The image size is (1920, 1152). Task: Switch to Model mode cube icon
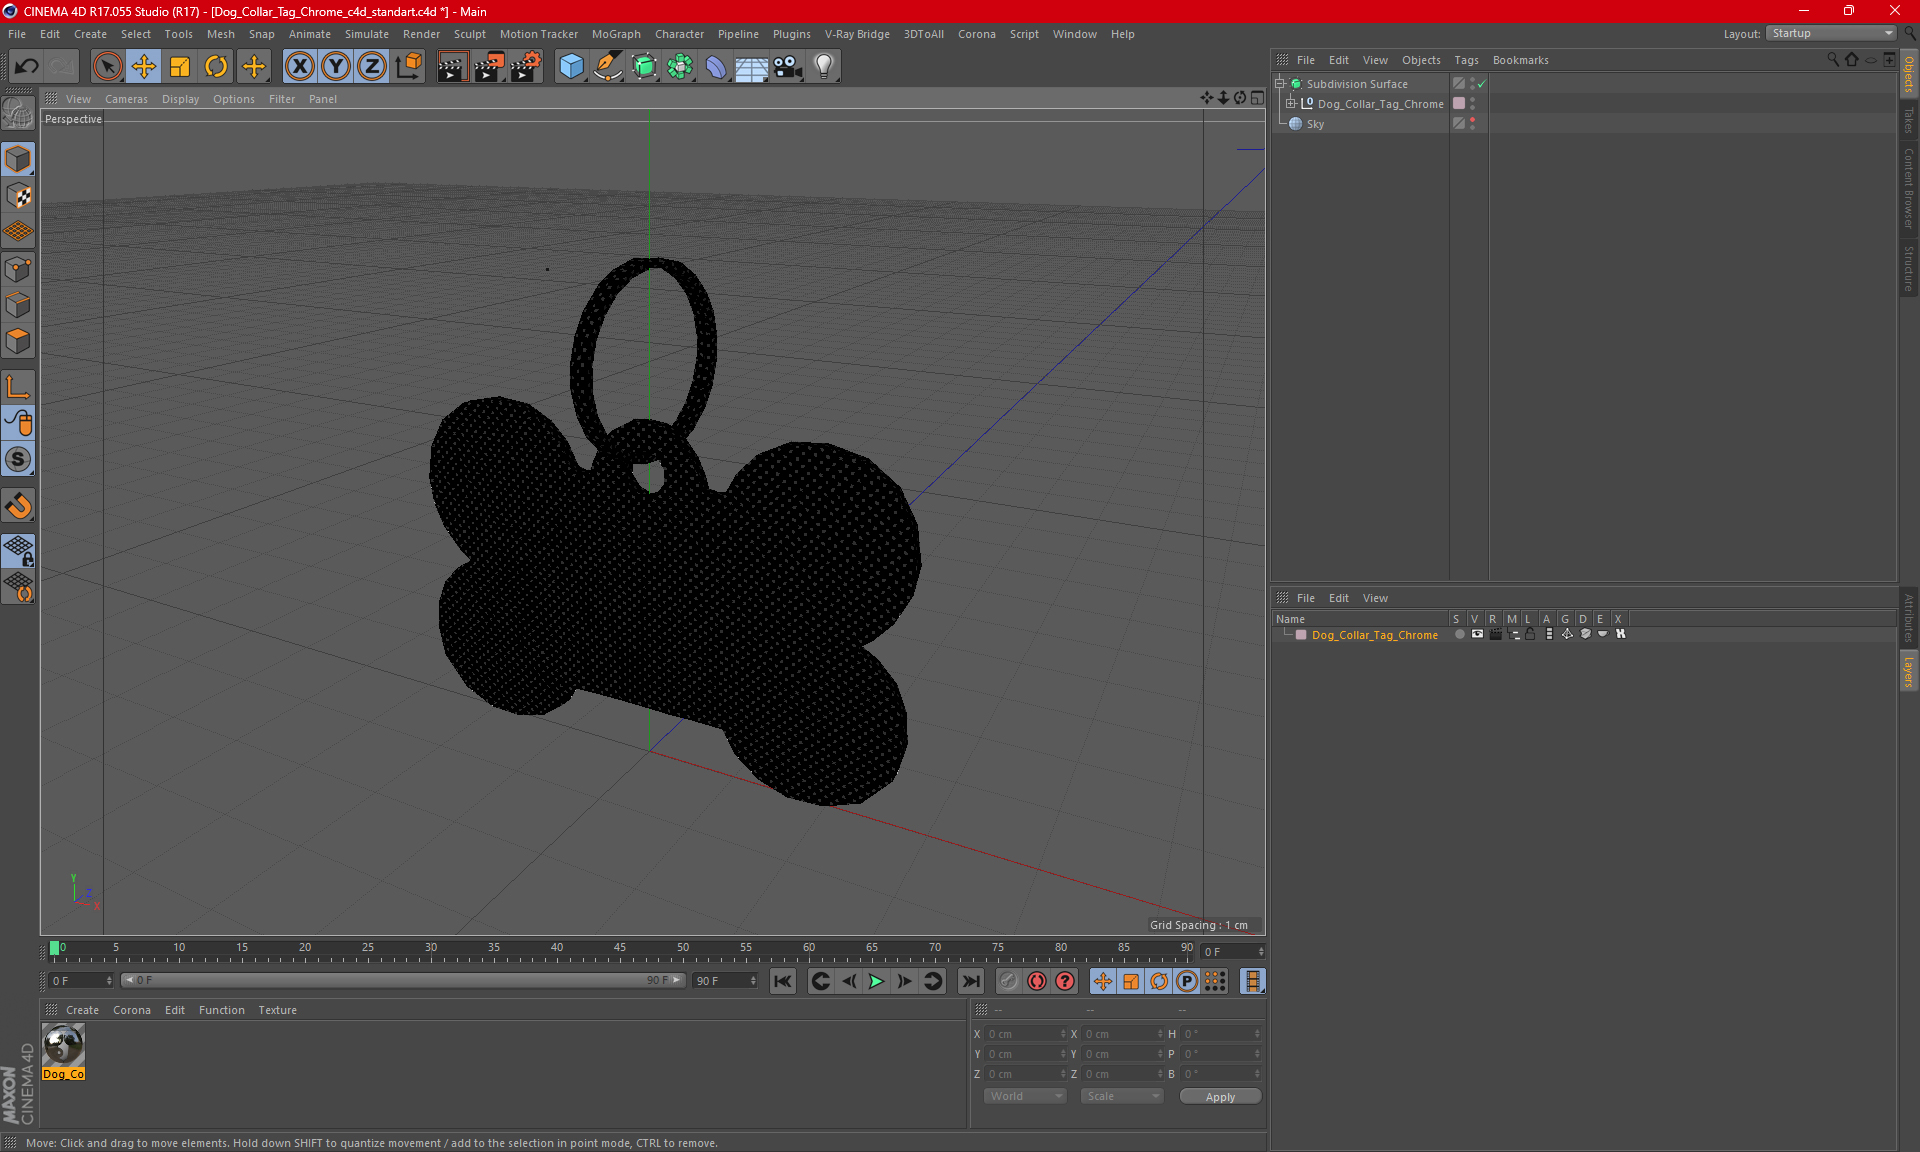[x=18, y=159]
